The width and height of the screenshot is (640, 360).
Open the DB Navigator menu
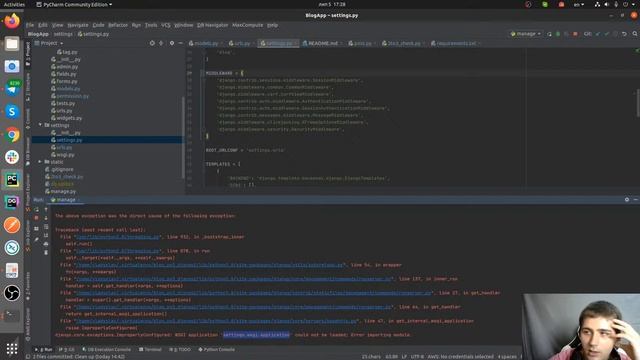pos(212,25)
